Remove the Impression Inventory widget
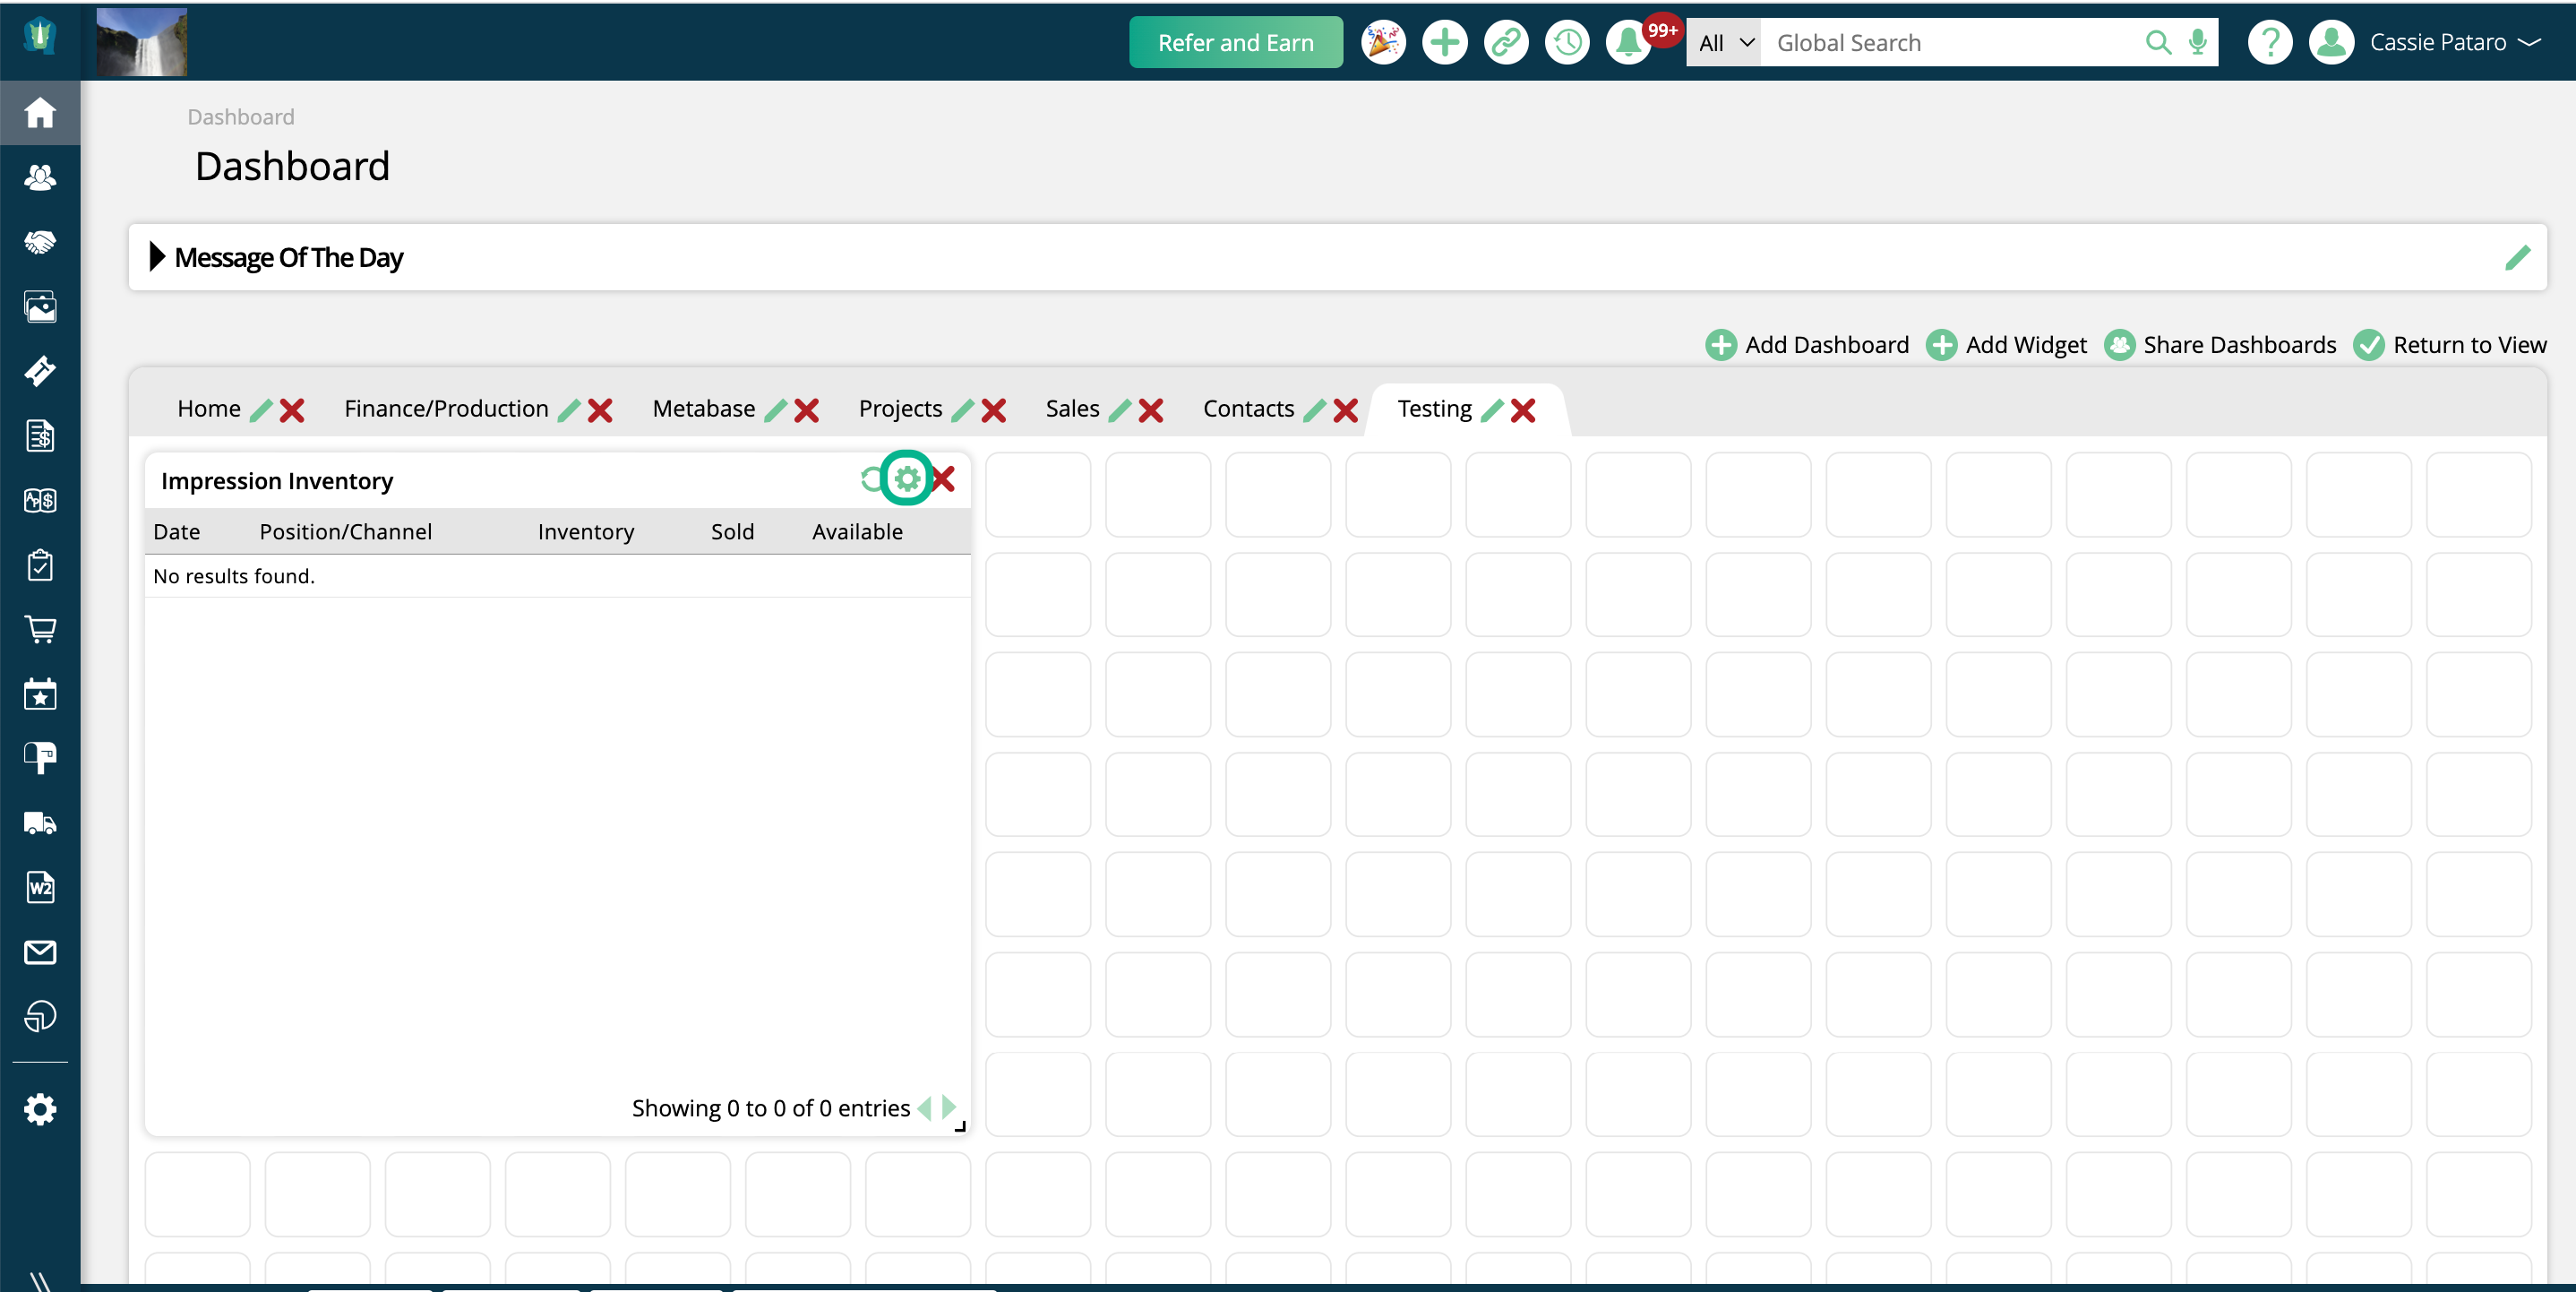The width and height of the screenshot is (2576, 1292). tap(944, 479)
